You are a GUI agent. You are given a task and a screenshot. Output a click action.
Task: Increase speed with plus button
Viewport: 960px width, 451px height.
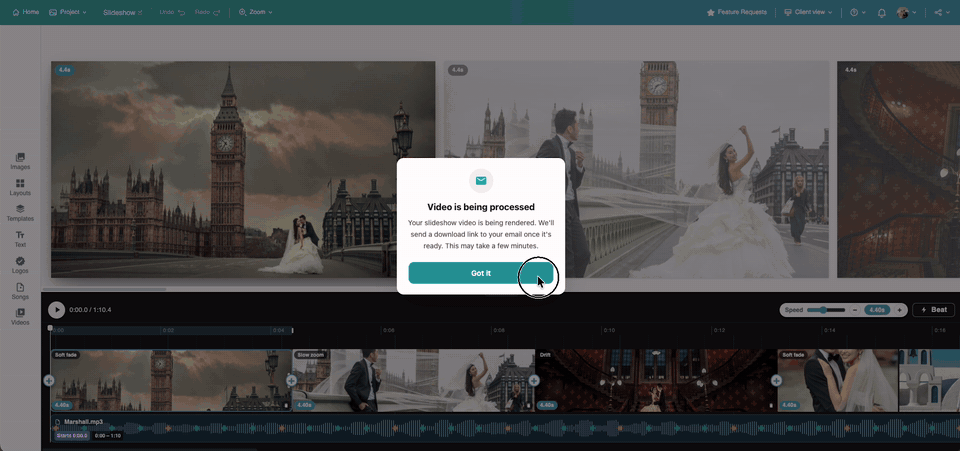(x=899, y=310)
